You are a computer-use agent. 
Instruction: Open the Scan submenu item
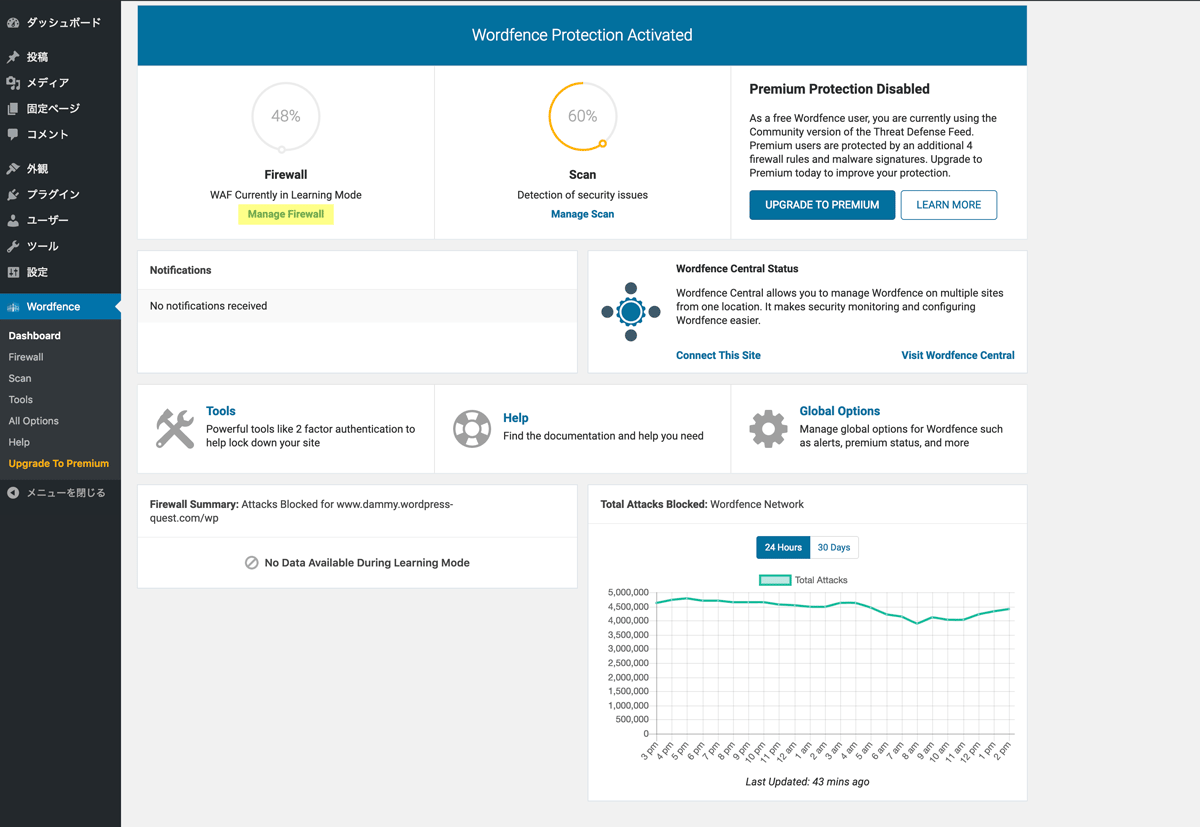[x=20, y=379]
